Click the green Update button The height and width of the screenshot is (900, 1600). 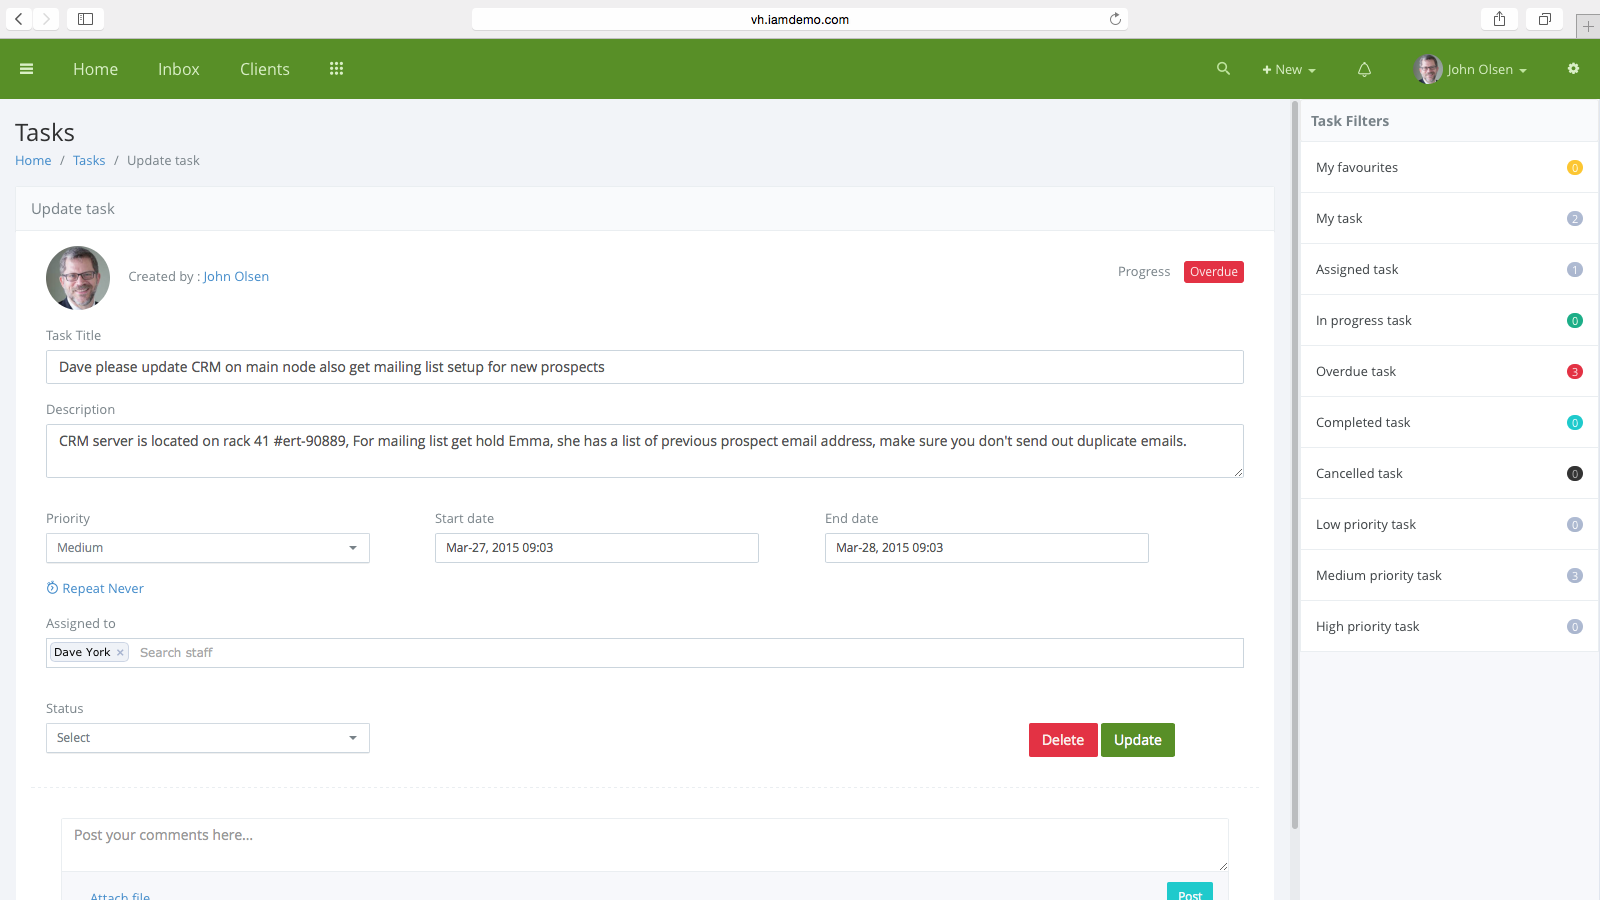(x=1137, y=740)
